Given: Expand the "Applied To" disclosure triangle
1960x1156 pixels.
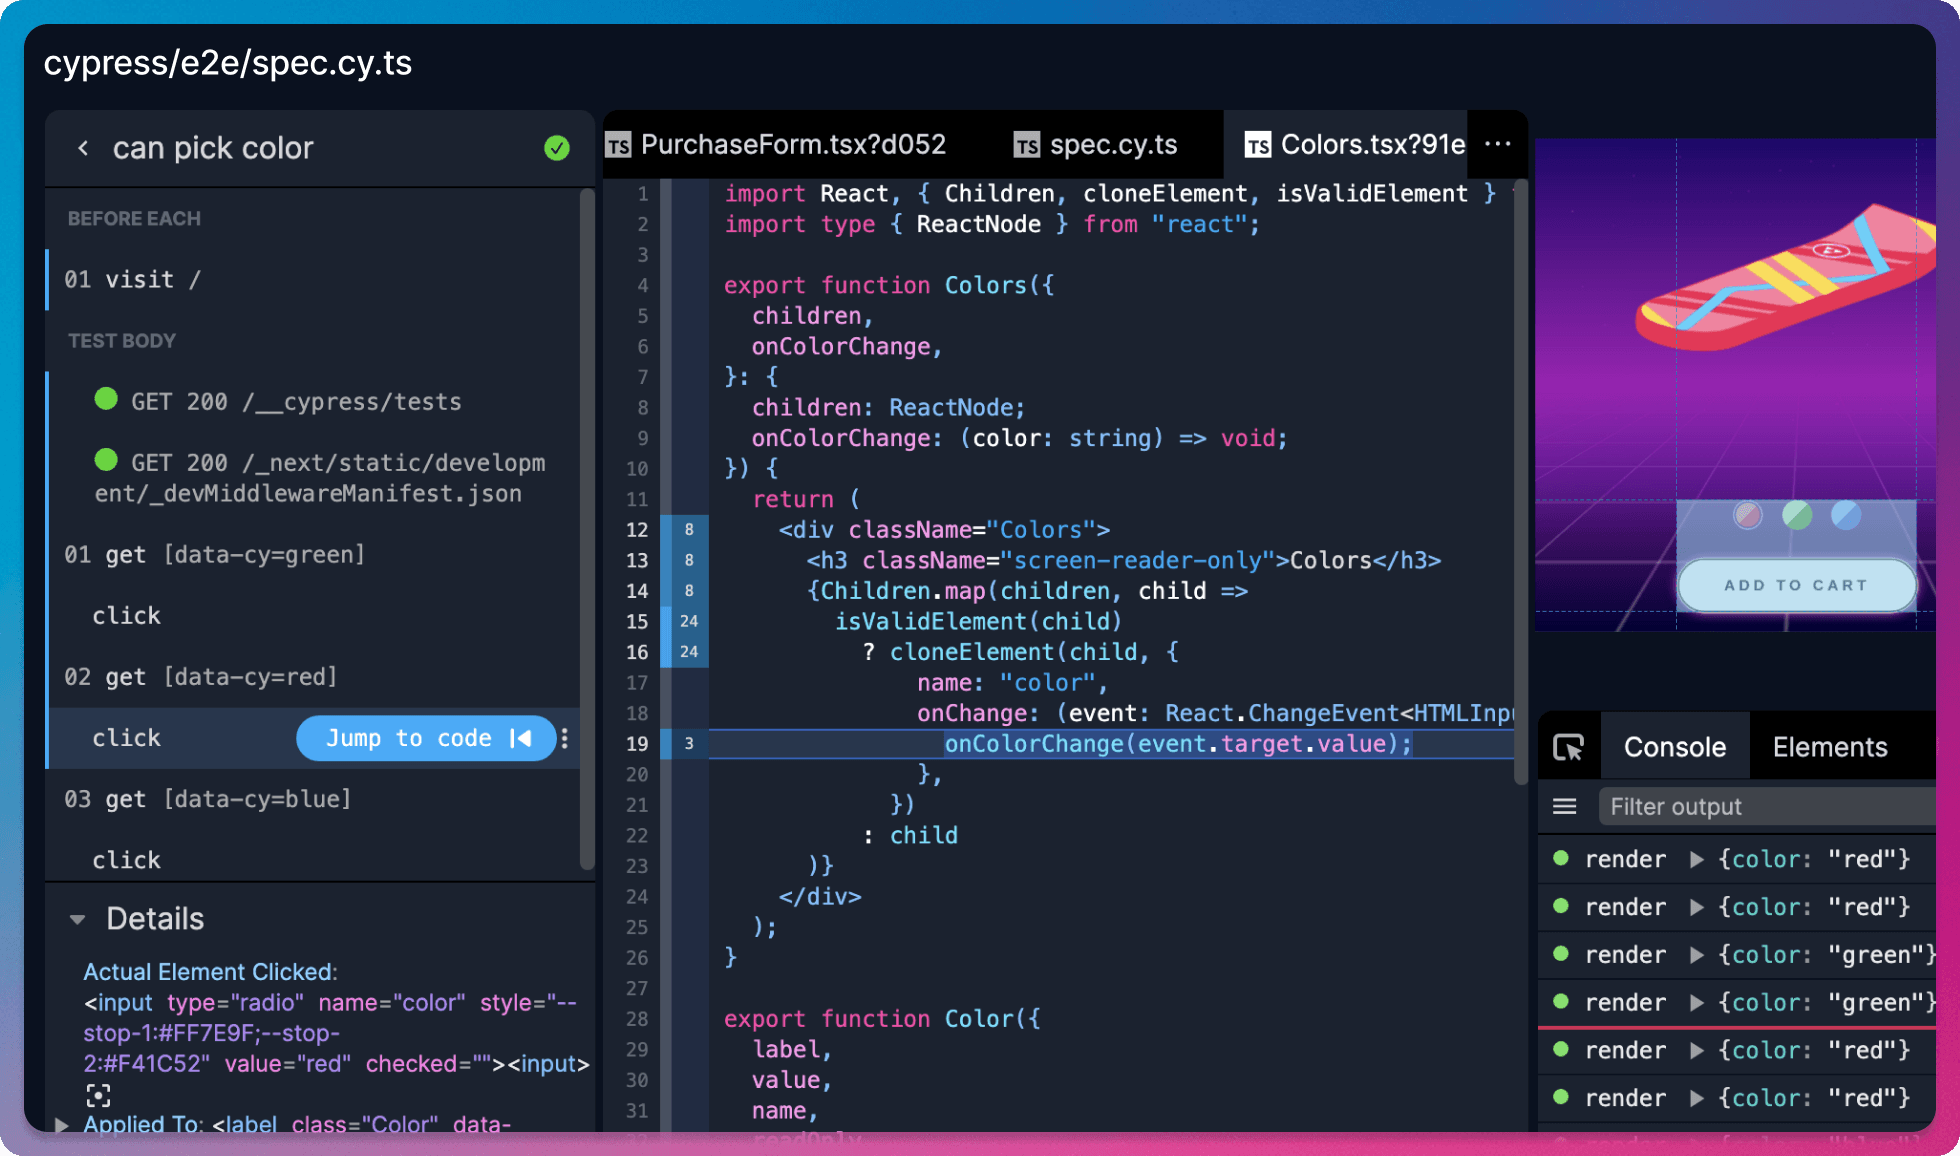Looking at the screenshot, I should pos(62,1124).
